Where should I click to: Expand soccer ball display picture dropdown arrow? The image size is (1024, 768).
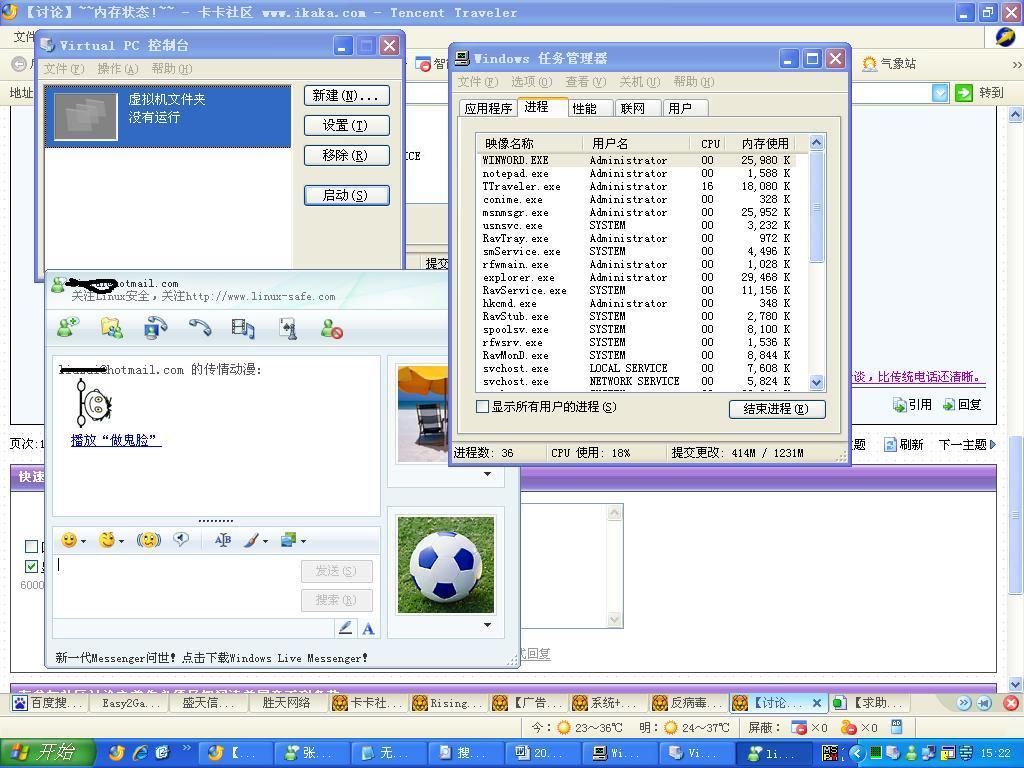(487, 625)
